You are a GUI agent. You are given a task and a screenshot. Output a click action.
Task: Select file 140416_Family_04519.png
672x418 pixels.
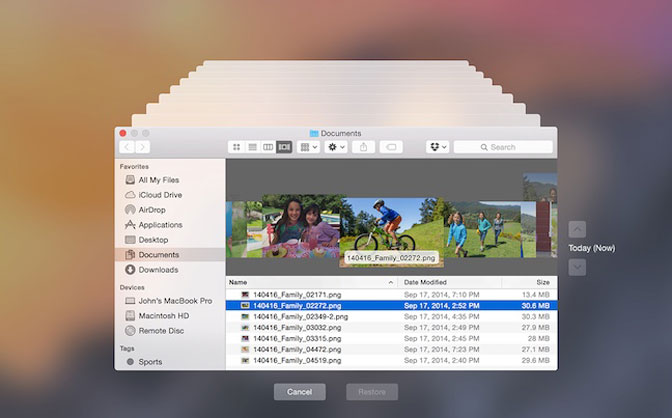[x=391, y=361]
